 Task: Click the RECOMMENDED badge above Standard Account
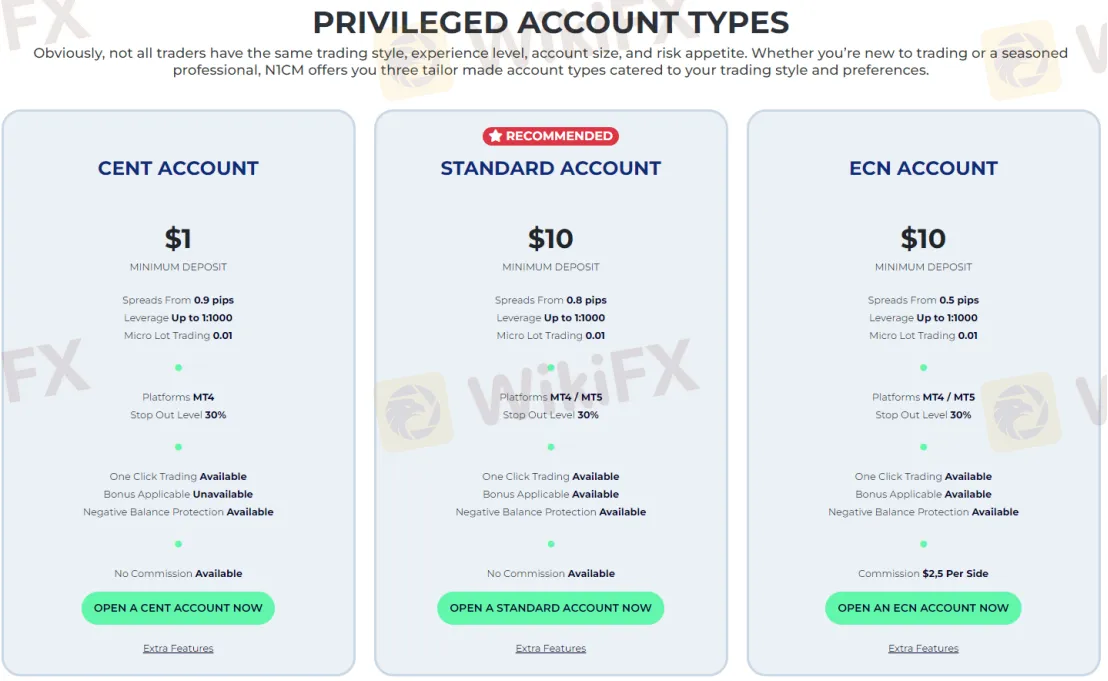[550, 135]
